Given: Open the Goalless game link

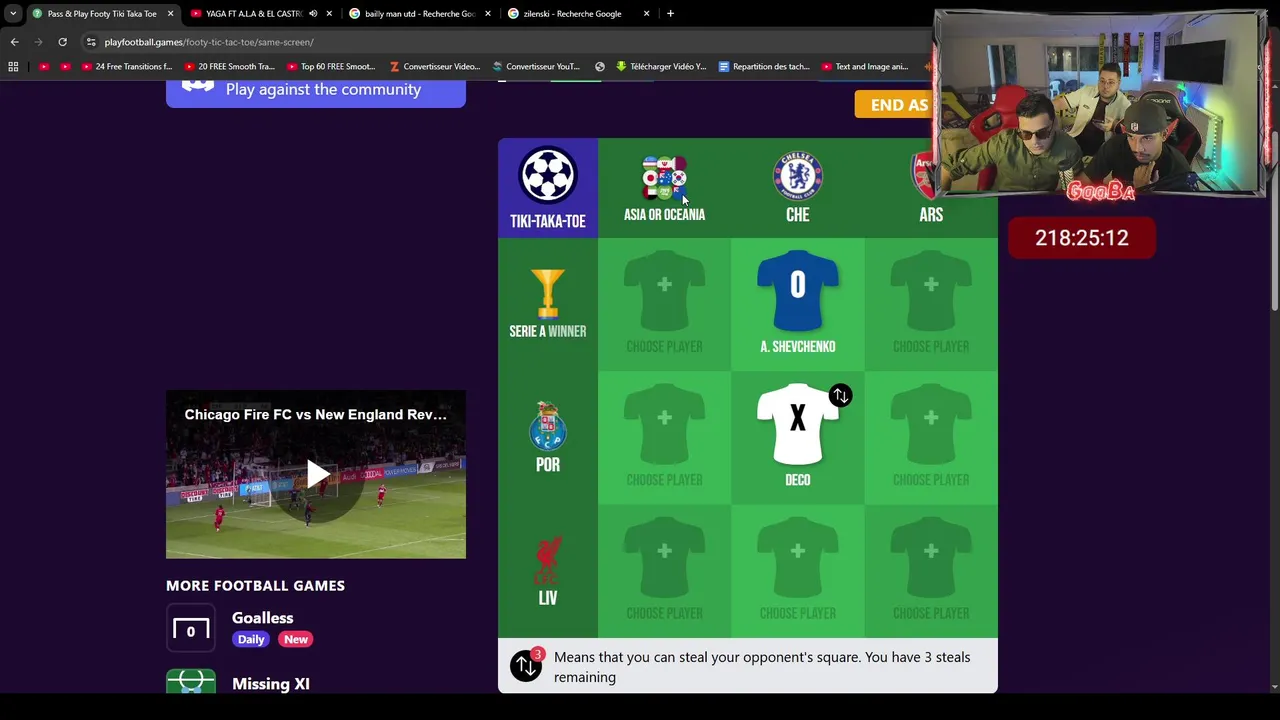Looking at the screenshot, I should point(262,618).
